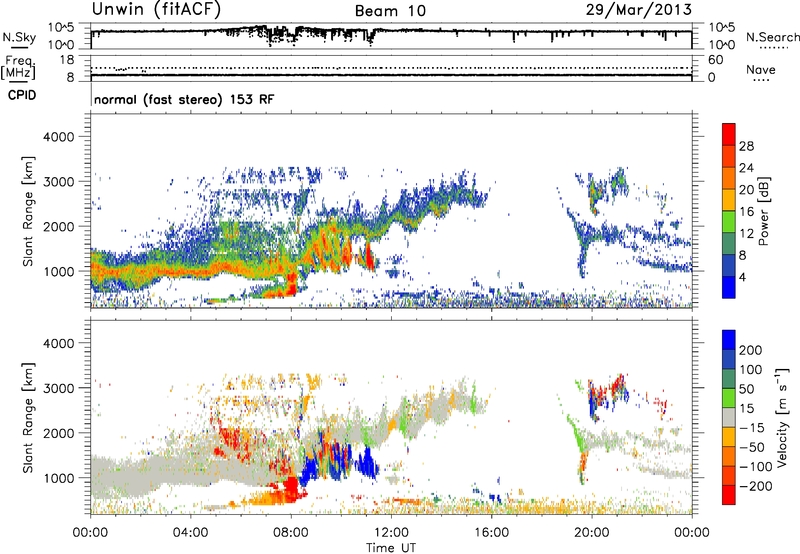This screenshot has height=554, width=800.
Task: Click "2000" tick on velocity panel axis
Action: [x=58, y=433]
